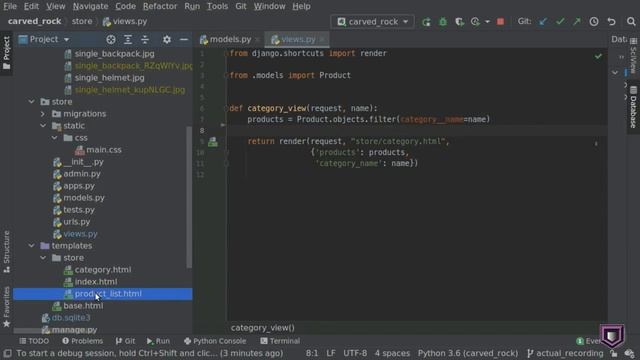Click the Rollback undo icon
The image size is (640, 360).
(611, 22)
